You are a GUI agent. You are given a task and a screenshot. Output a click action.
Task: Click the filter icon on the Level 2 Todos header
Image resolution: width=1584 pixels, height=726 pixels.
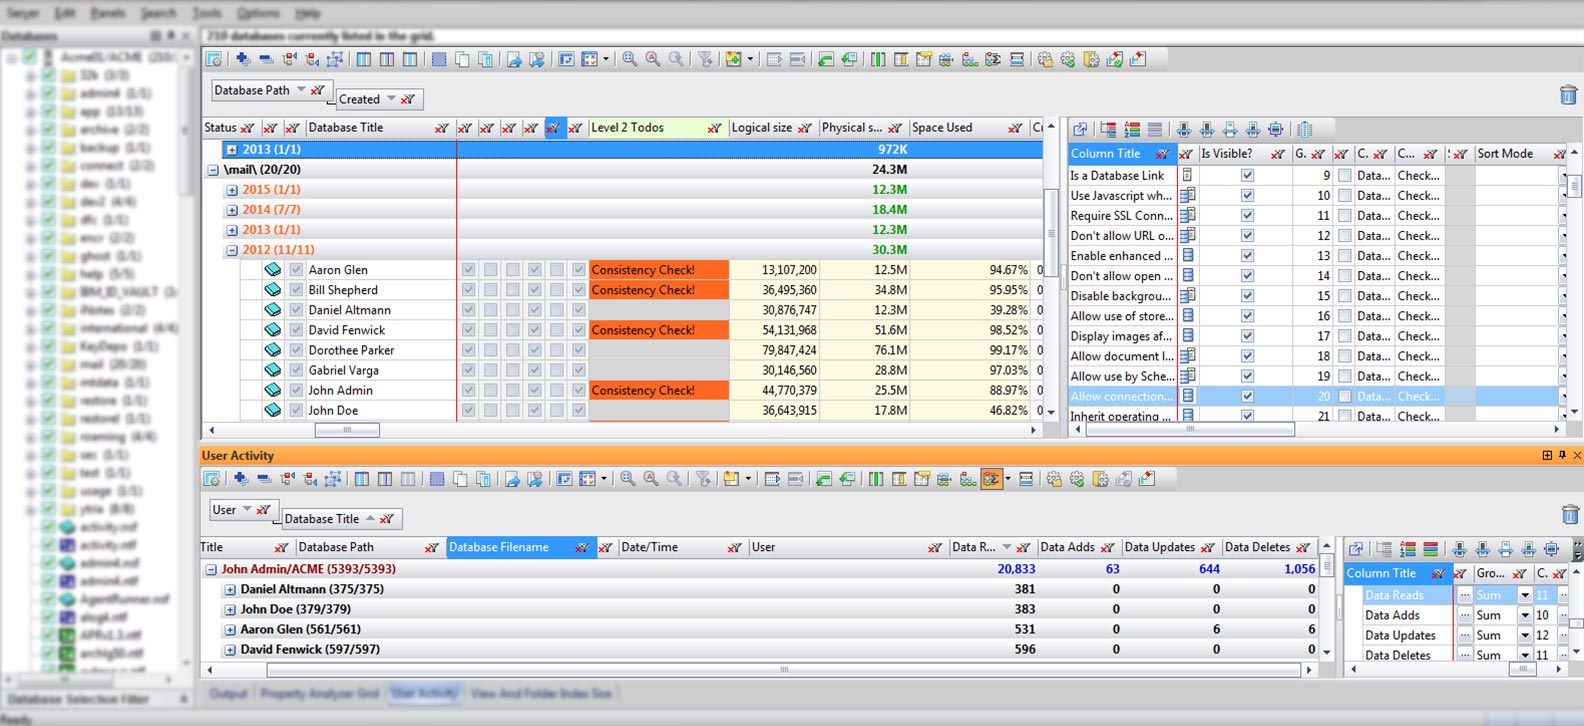tap(714, 128)
